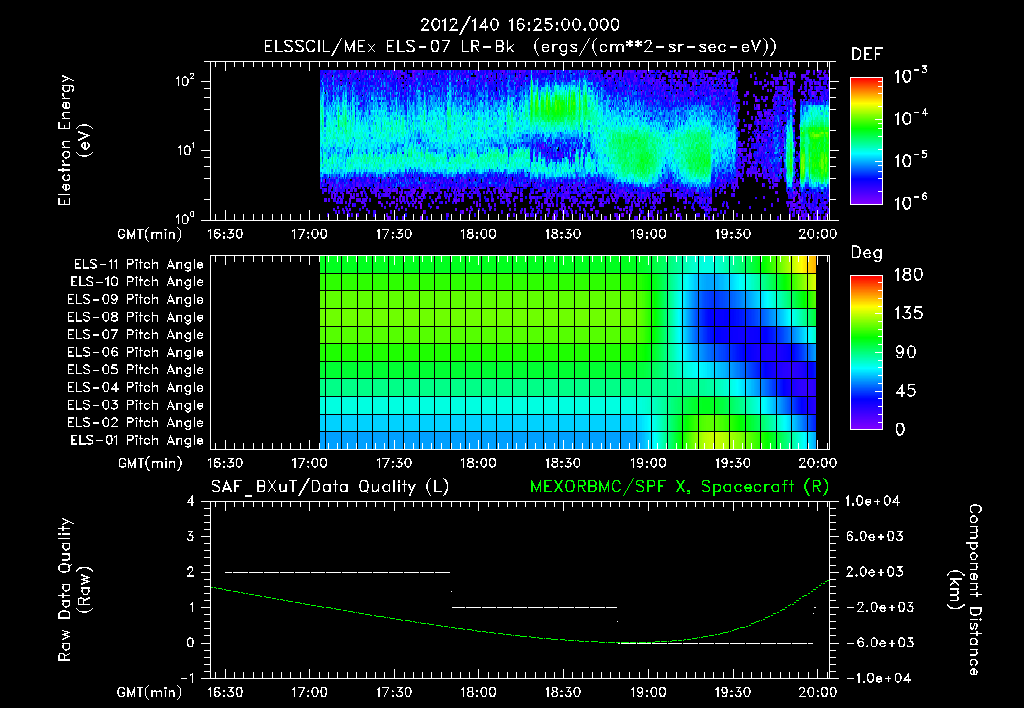
Task: Click the DEF colorbar title
Action: pos(867,55)
